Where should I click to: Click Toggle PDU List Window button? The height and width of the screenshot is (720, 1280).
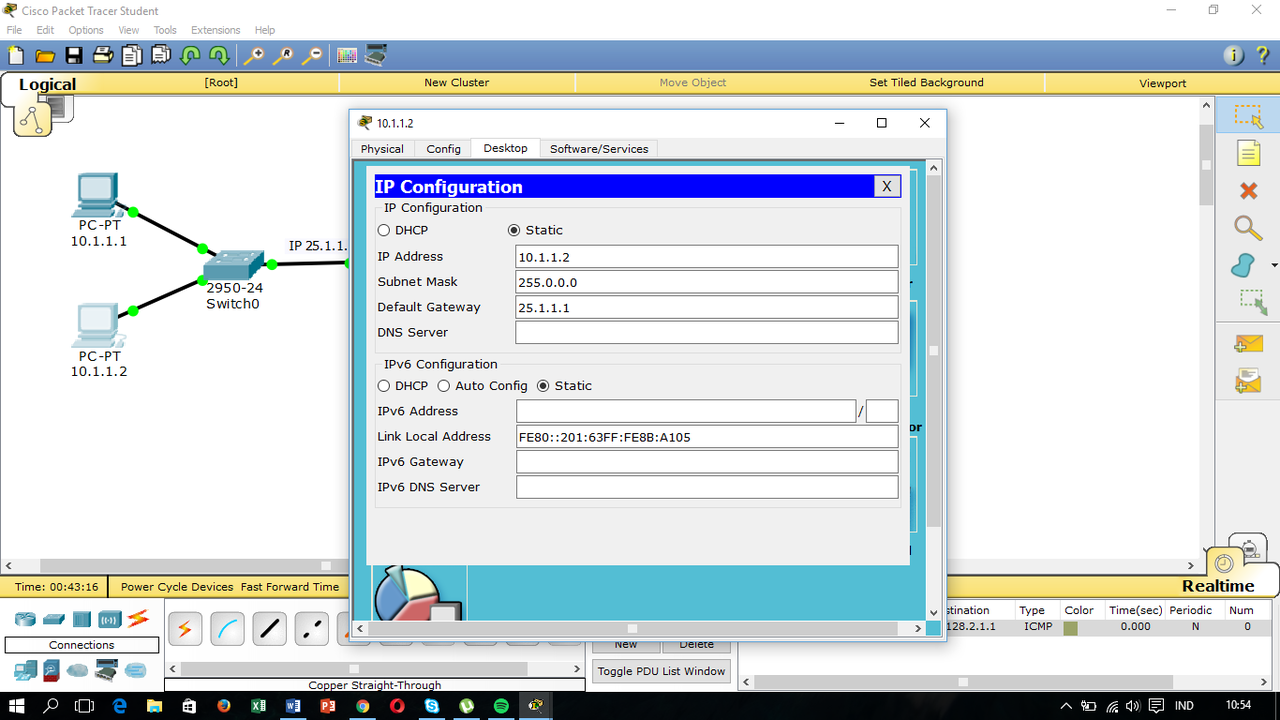pos(661,671)
